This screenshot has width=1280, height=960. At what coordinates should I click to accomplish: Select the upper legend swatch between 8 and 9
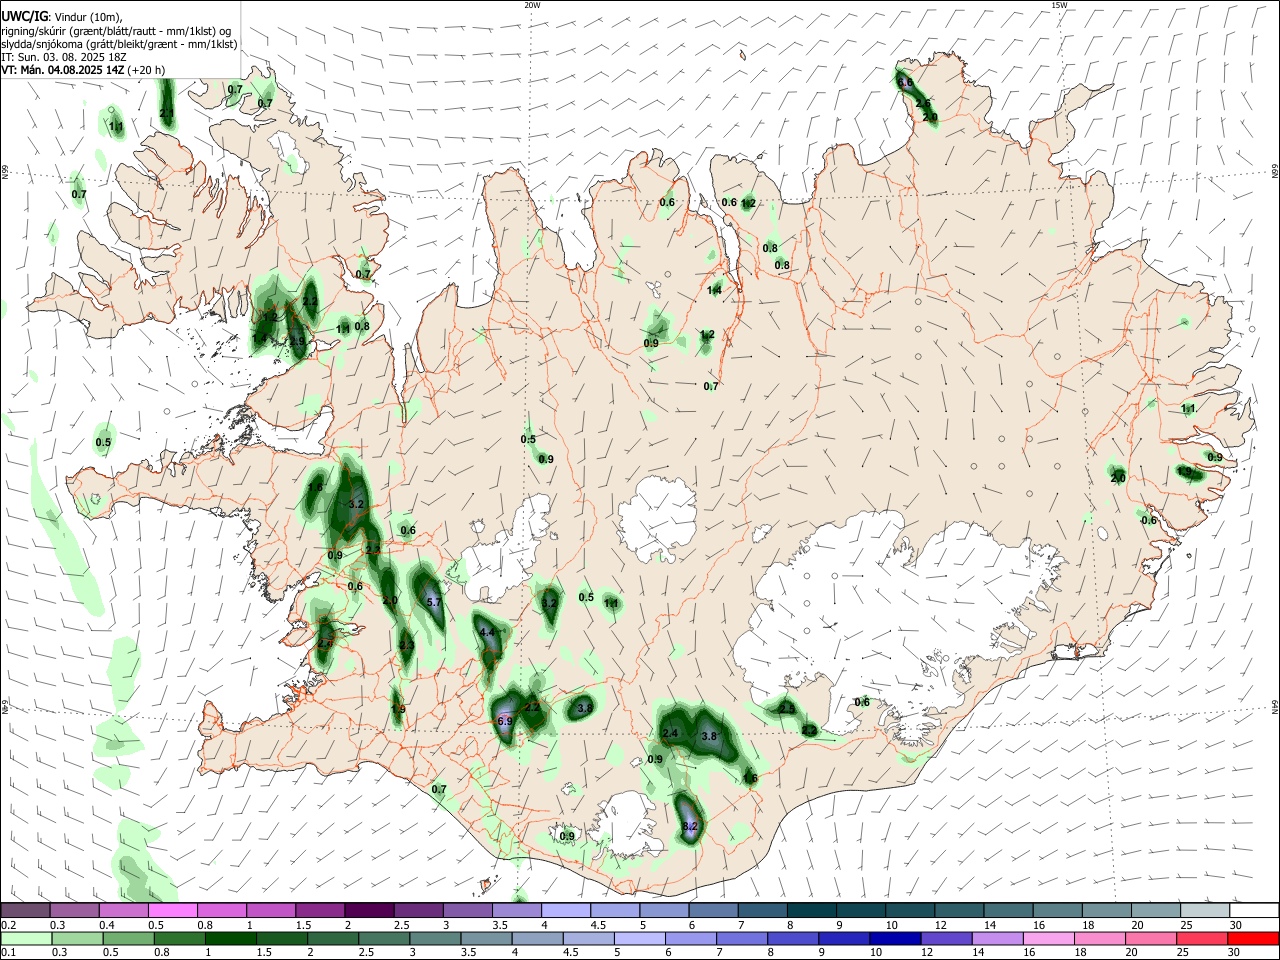811,910
